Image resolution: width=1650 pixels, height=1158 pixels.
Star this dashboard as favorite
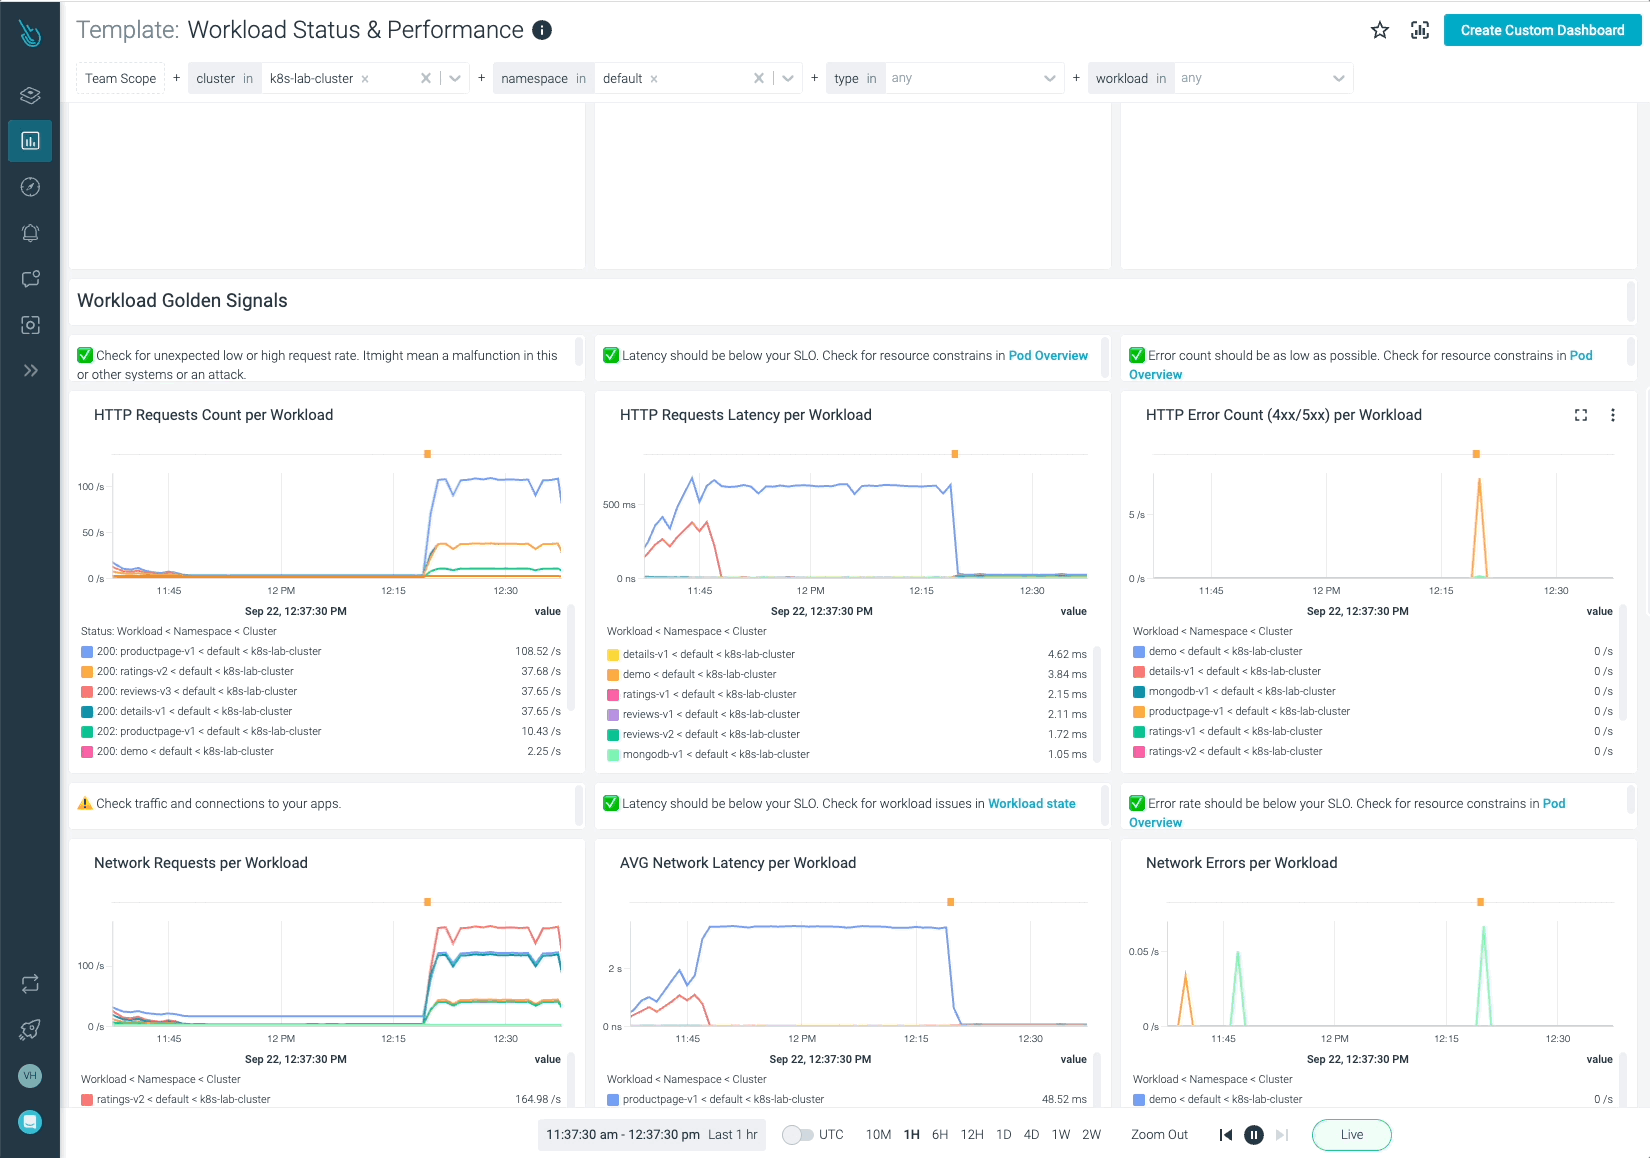point(1380,30)
